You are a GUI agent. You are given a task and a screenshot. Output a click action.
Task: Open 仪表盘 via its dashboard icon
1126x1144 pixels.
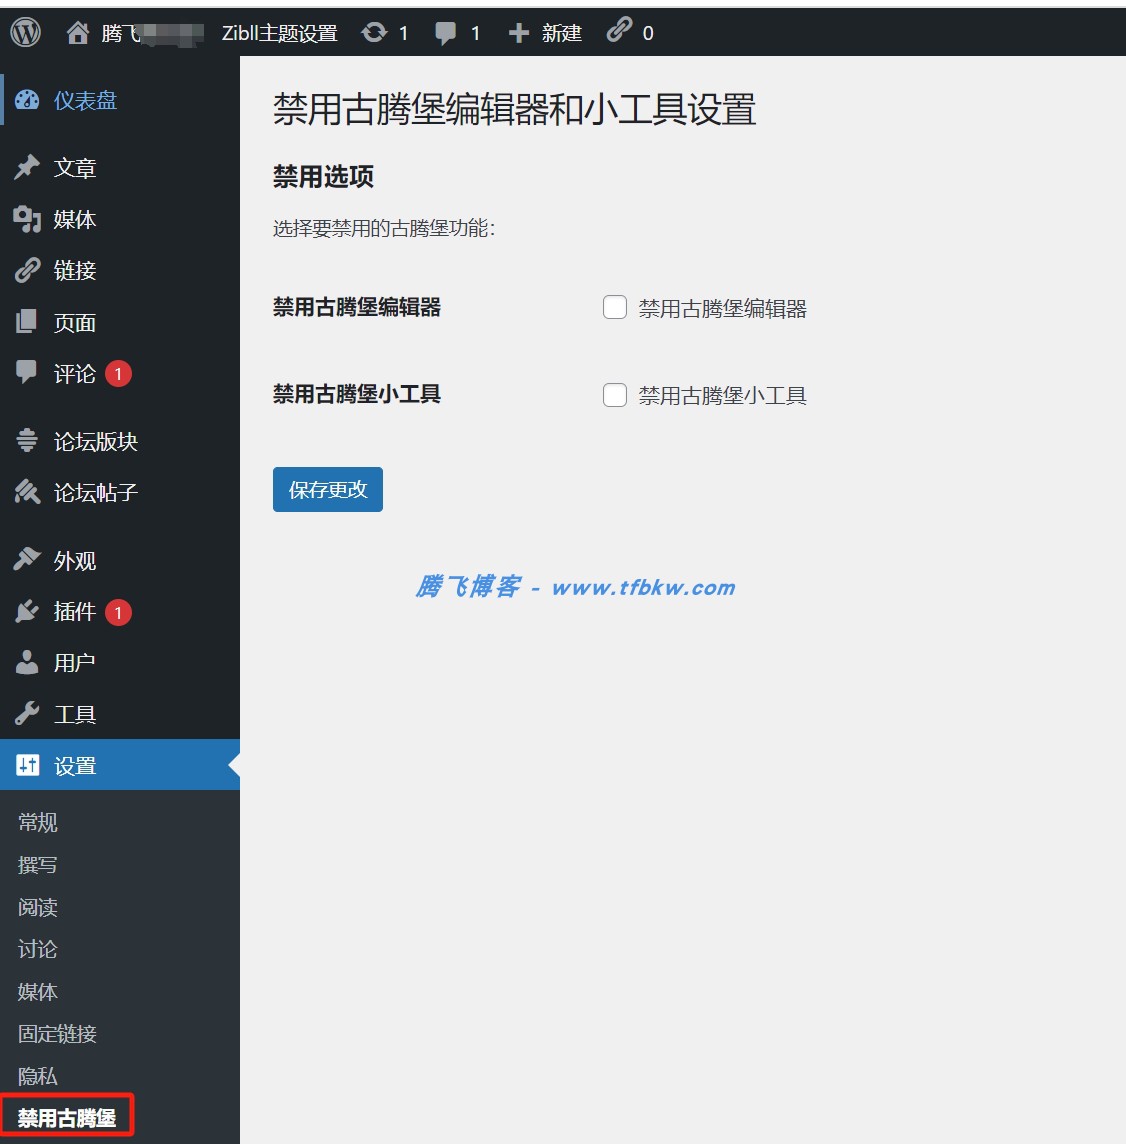point(27,99)
